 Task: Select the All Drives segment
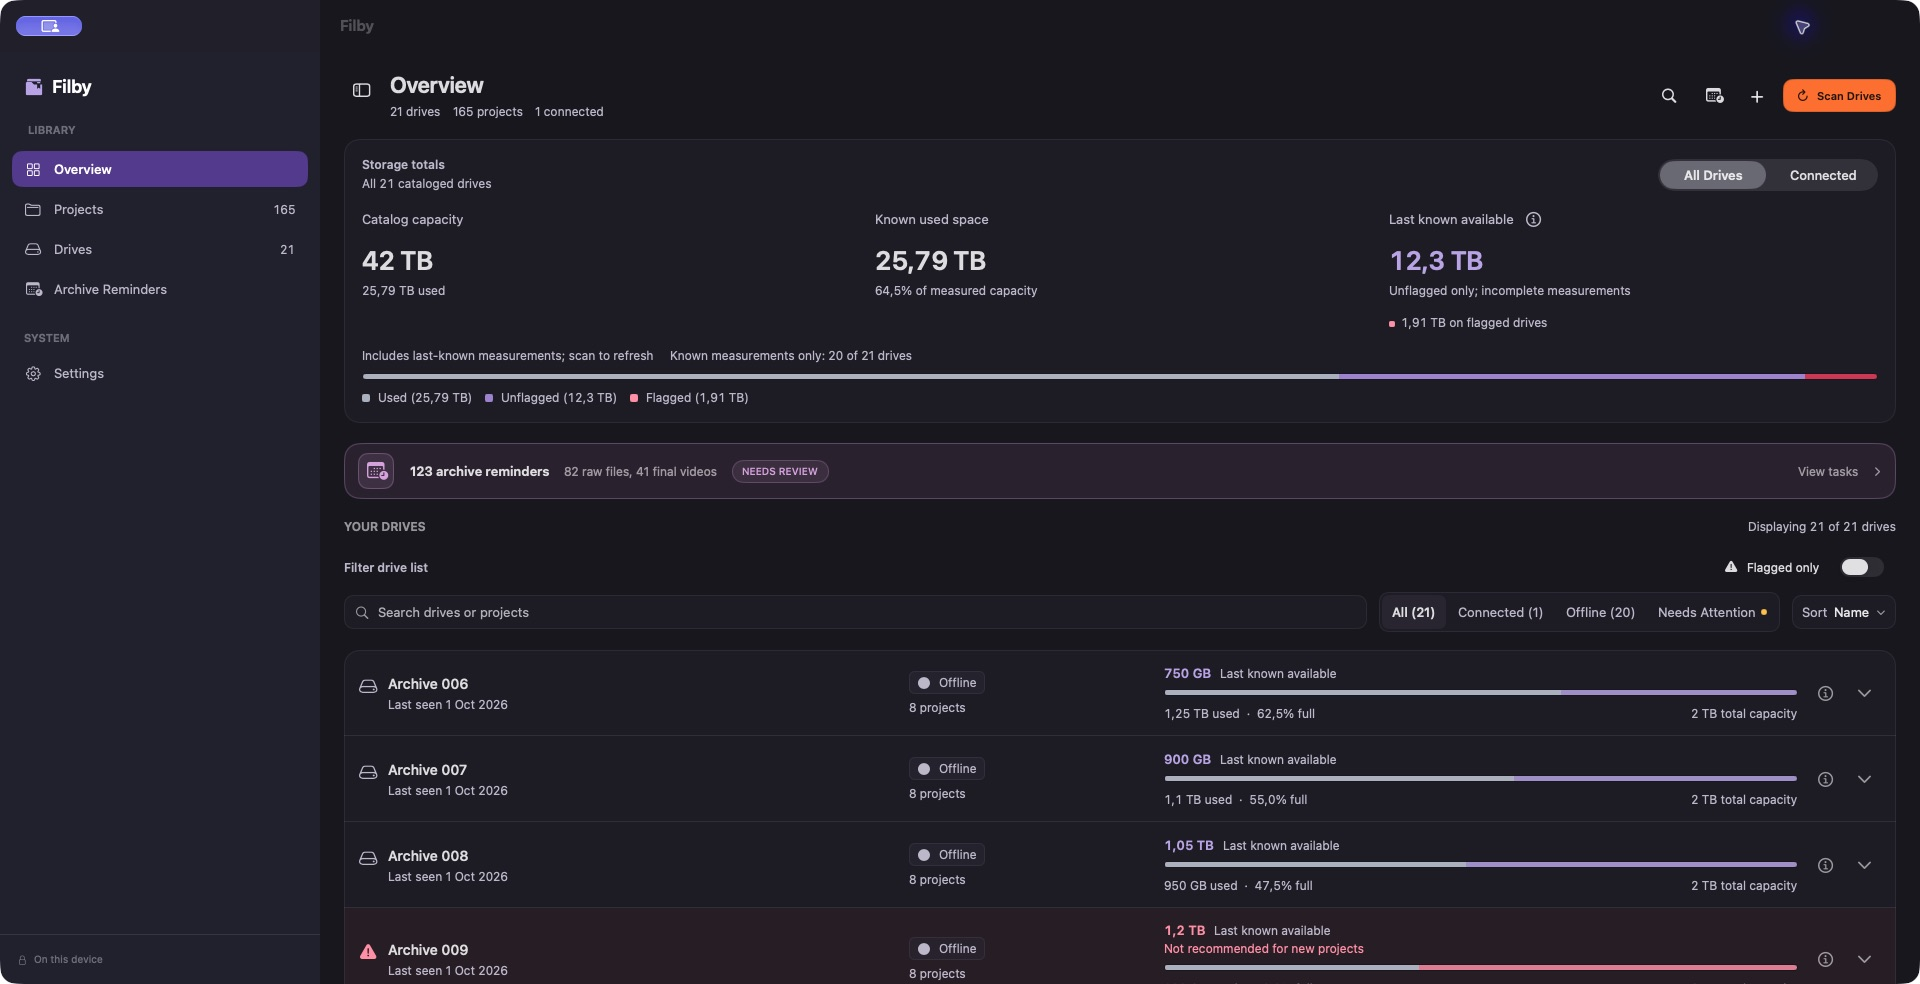[1713, 175]
